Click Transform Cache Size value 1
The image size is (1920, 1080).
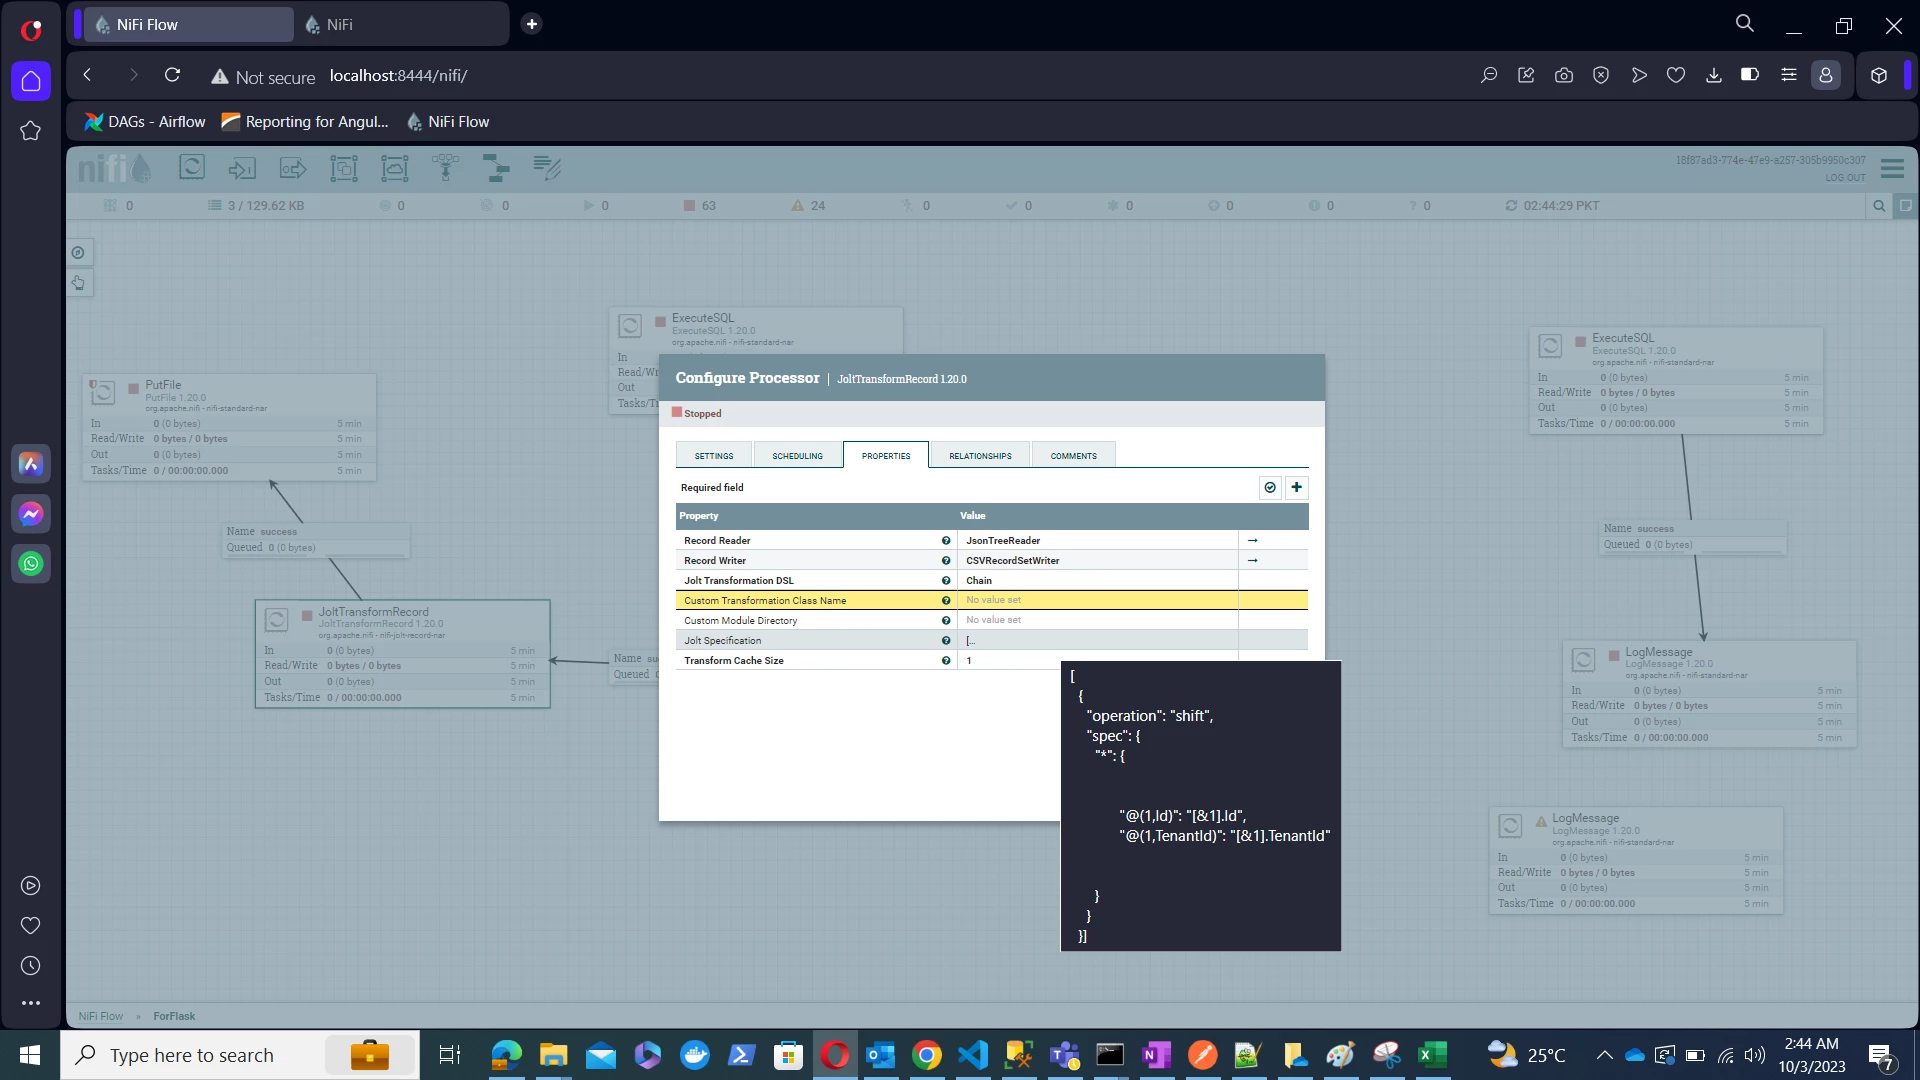pos(1097,660)
